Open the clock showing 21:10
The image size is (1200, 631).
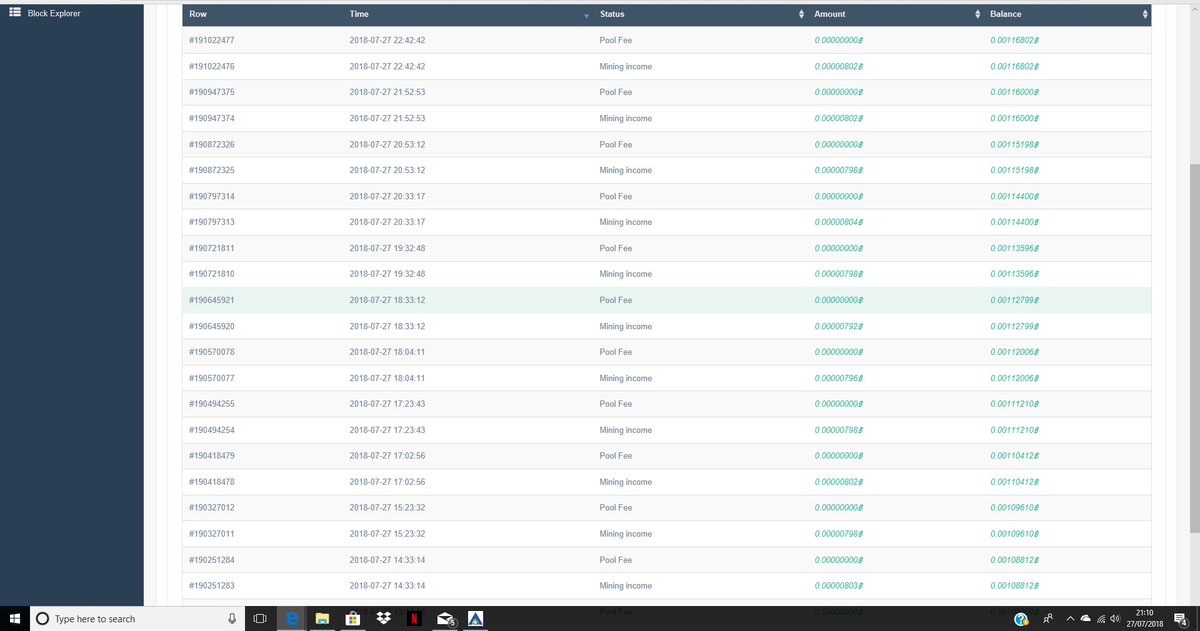pyautogui.click(x=1145, y=619)
